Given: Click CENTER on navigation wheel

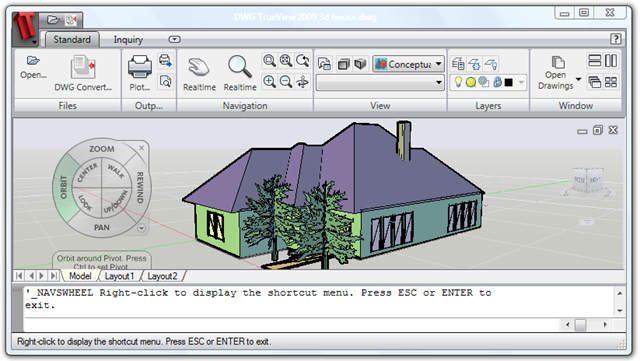Looking at the screenshot, I should [88, 173].
